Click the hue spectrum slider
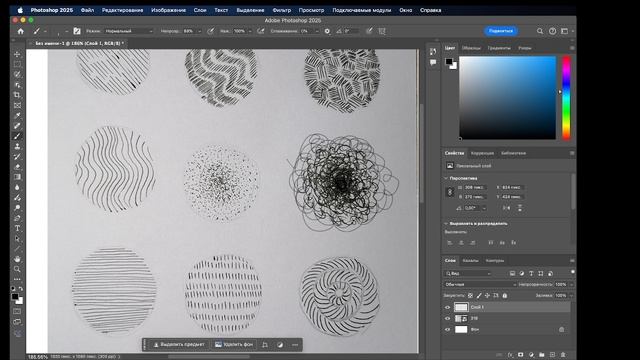 click(x=566, y=98)
